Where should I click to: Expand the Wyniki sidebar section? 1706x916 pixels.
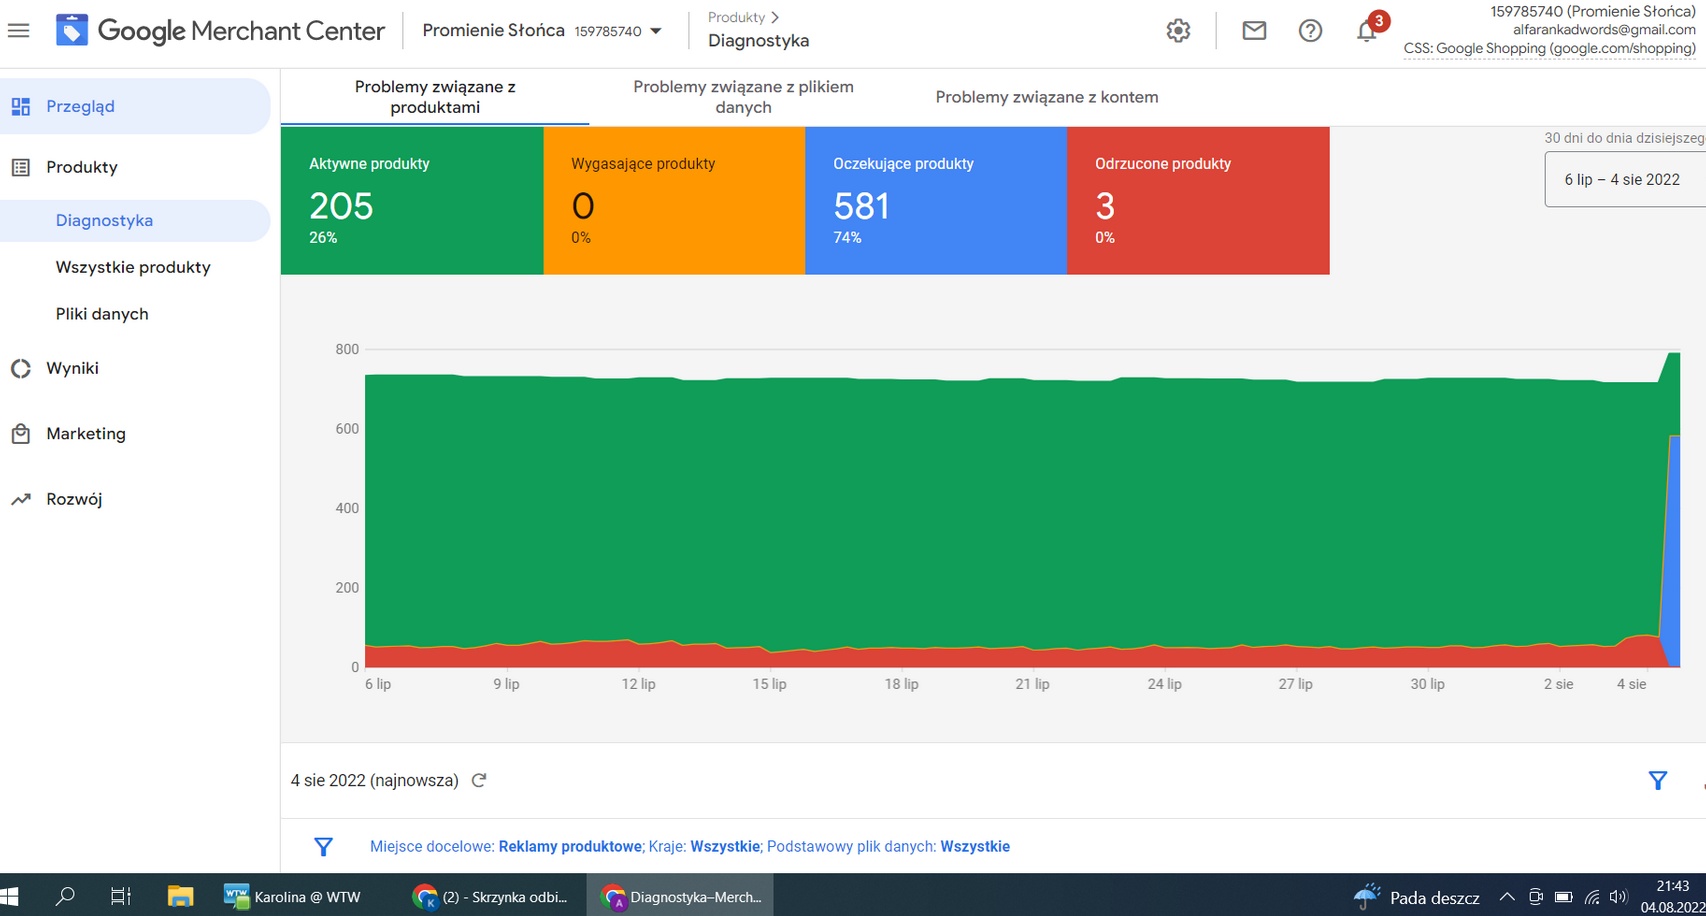point(72,368)
